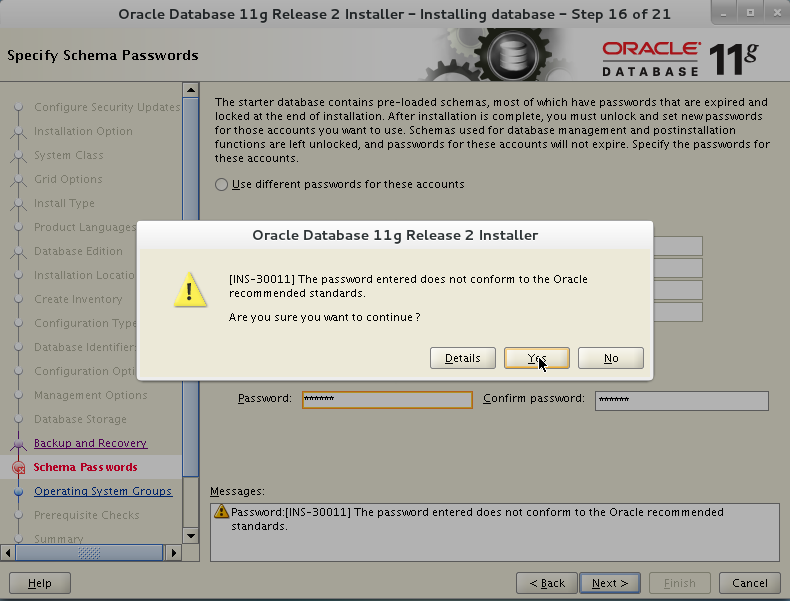
Task: Click the Installation Option step marker
Action: tap(19, 132)
